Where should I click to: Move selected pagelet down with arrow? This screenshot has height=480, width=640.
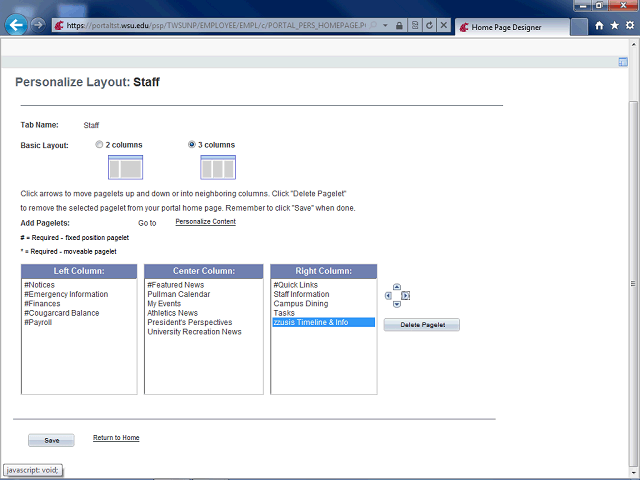(397, 304)
